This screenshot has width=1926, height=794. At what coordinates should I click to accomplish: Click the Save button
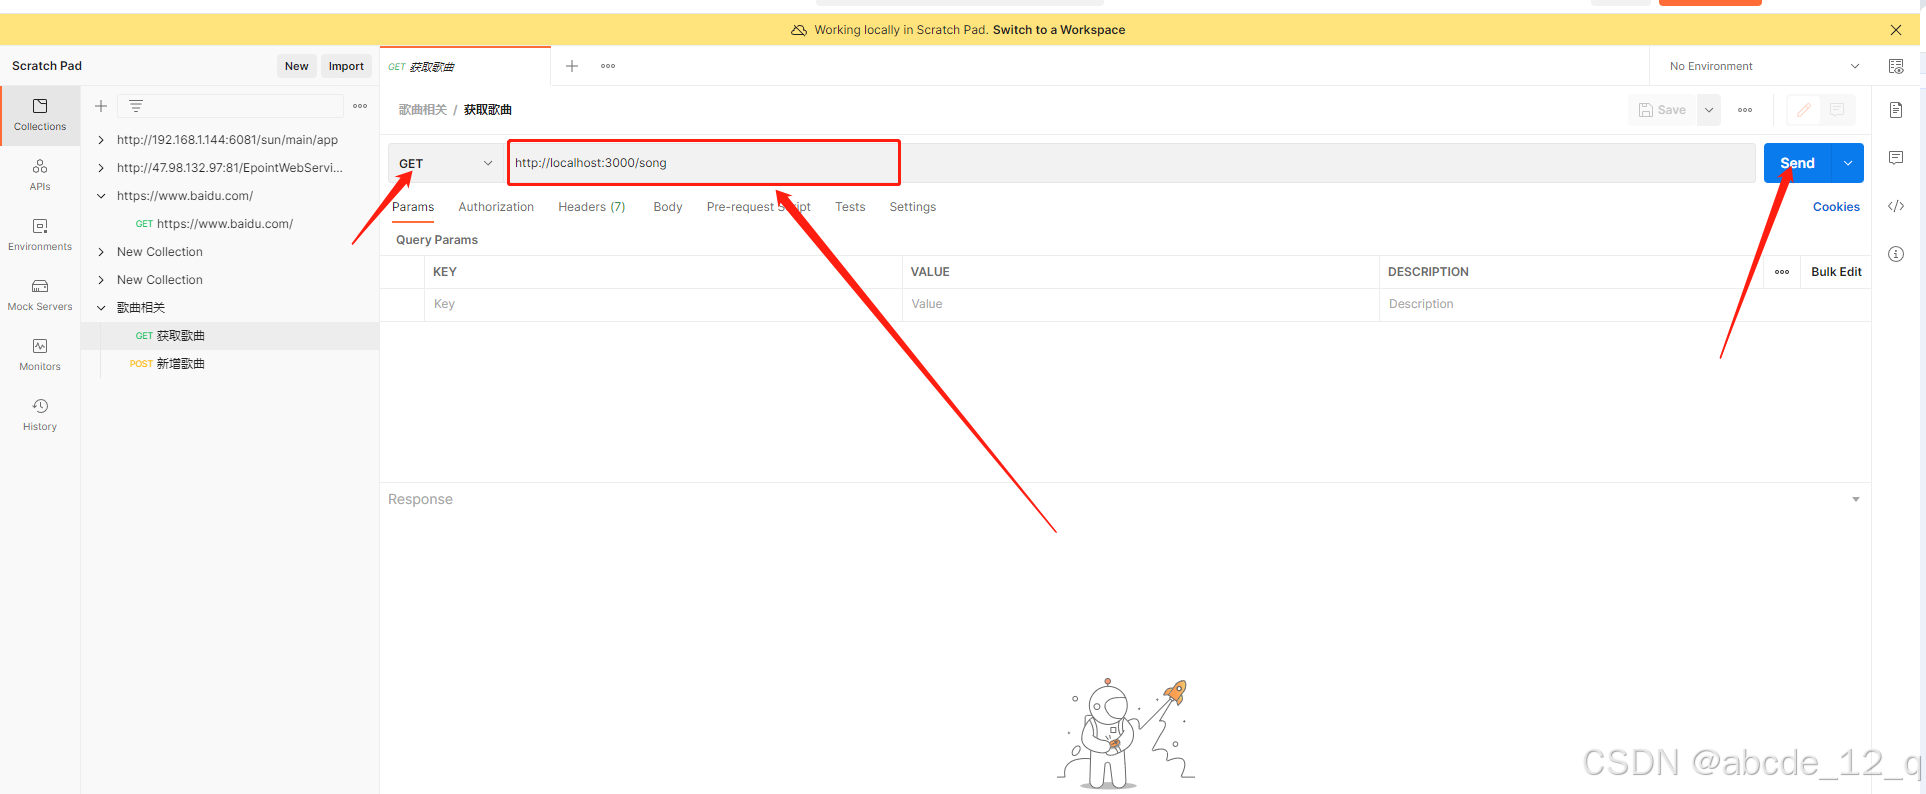coord(1663,110)
